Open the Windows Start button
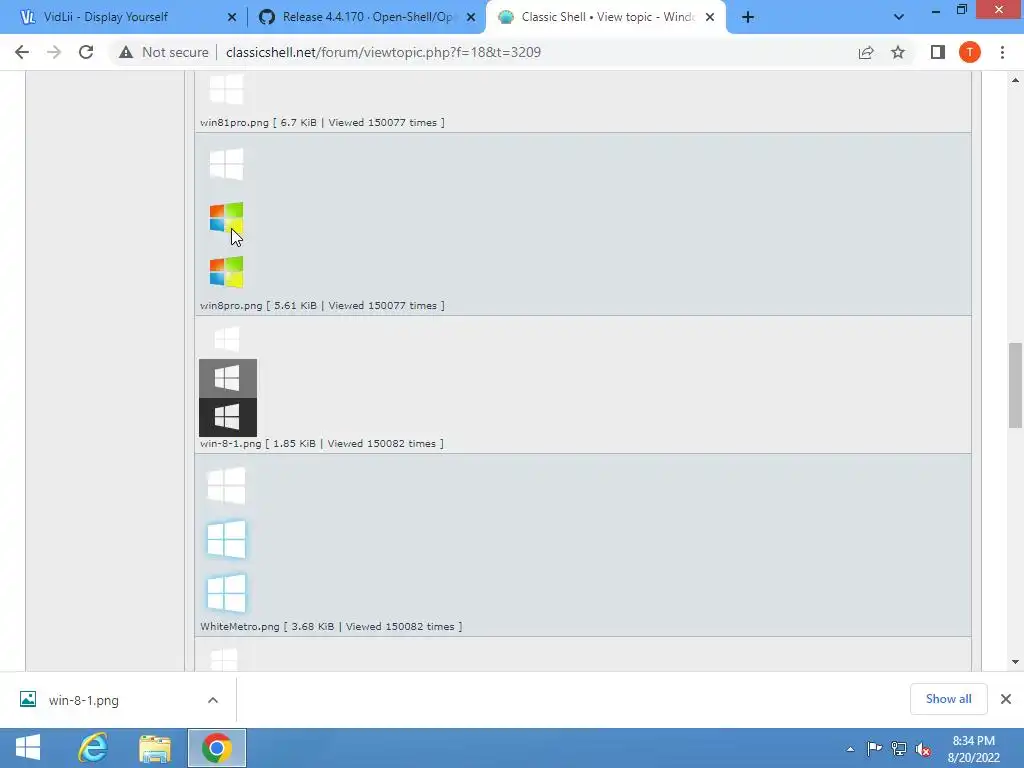The width and height of the screenshot is (1024, 768). click(27, 748)
